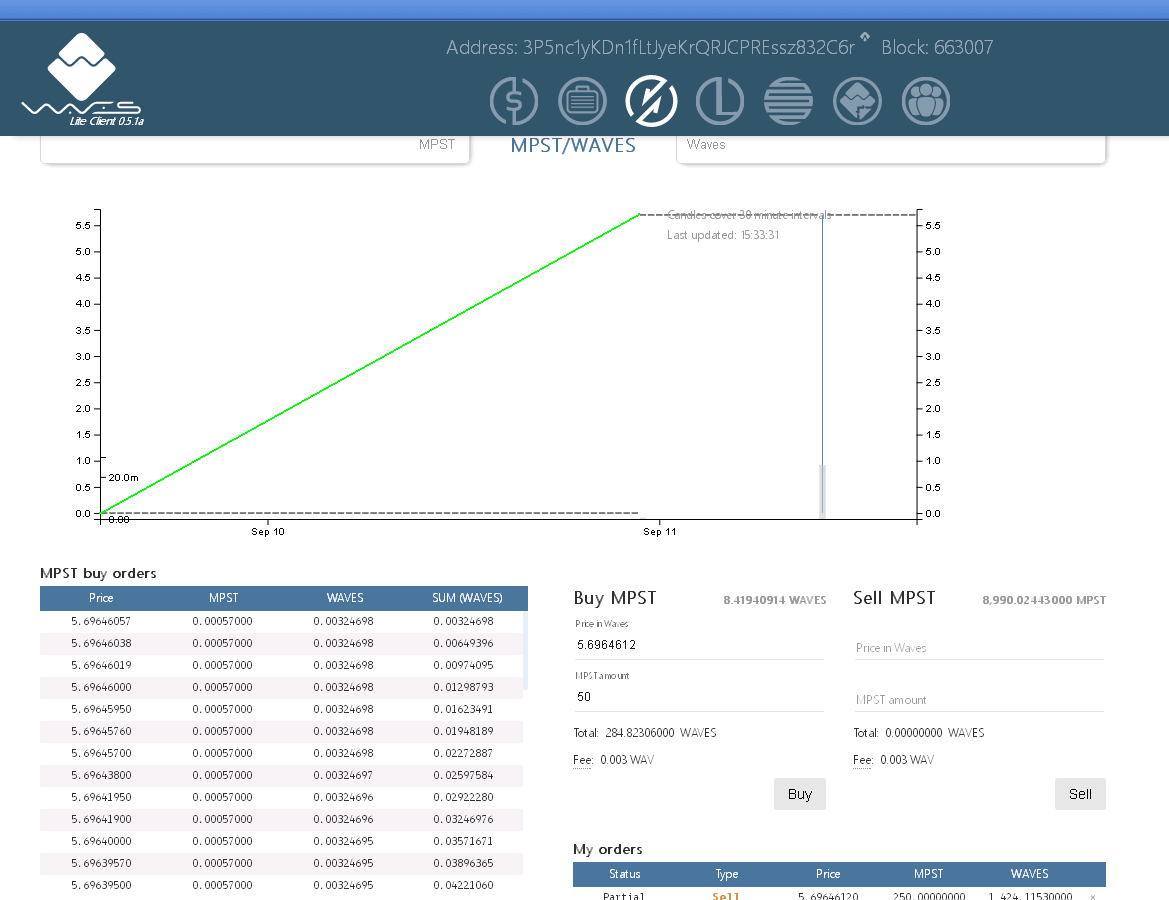Click the 8.41940914 WAVES balance

click(775, 600)
